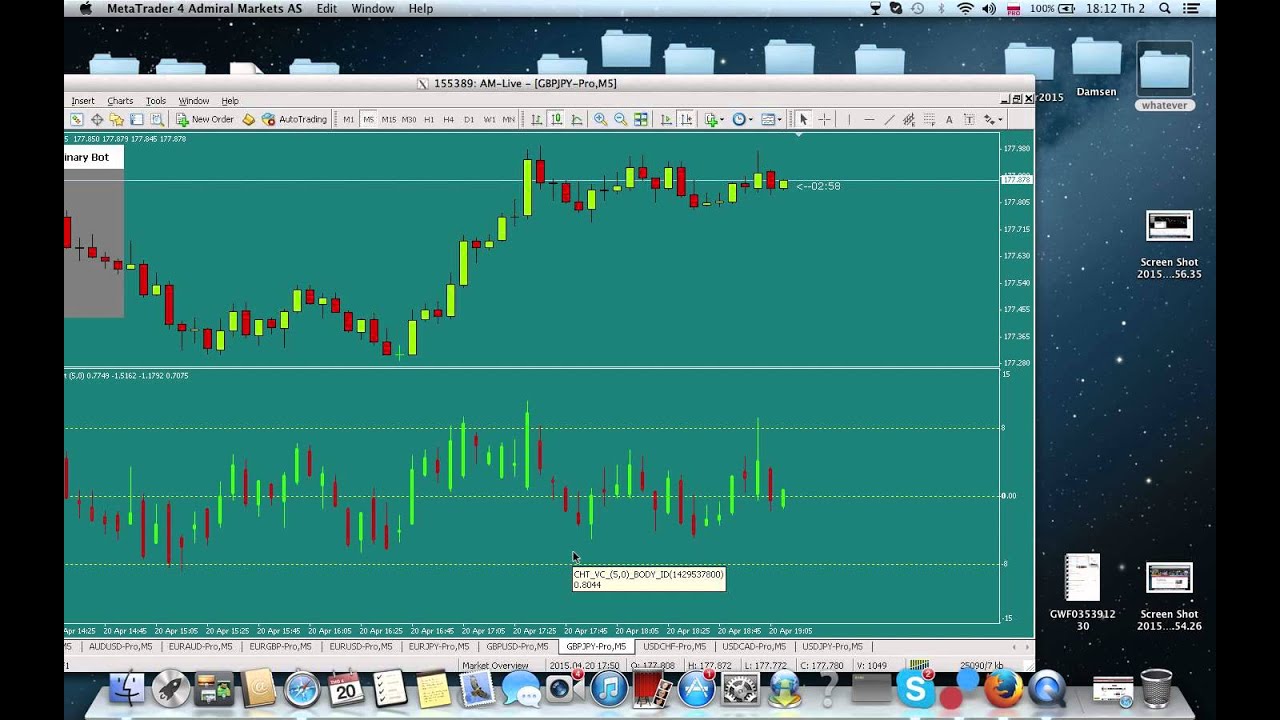Switch chart to H4 timeframe
This screenshot has width=1280, height=720.
coord(448,119)
